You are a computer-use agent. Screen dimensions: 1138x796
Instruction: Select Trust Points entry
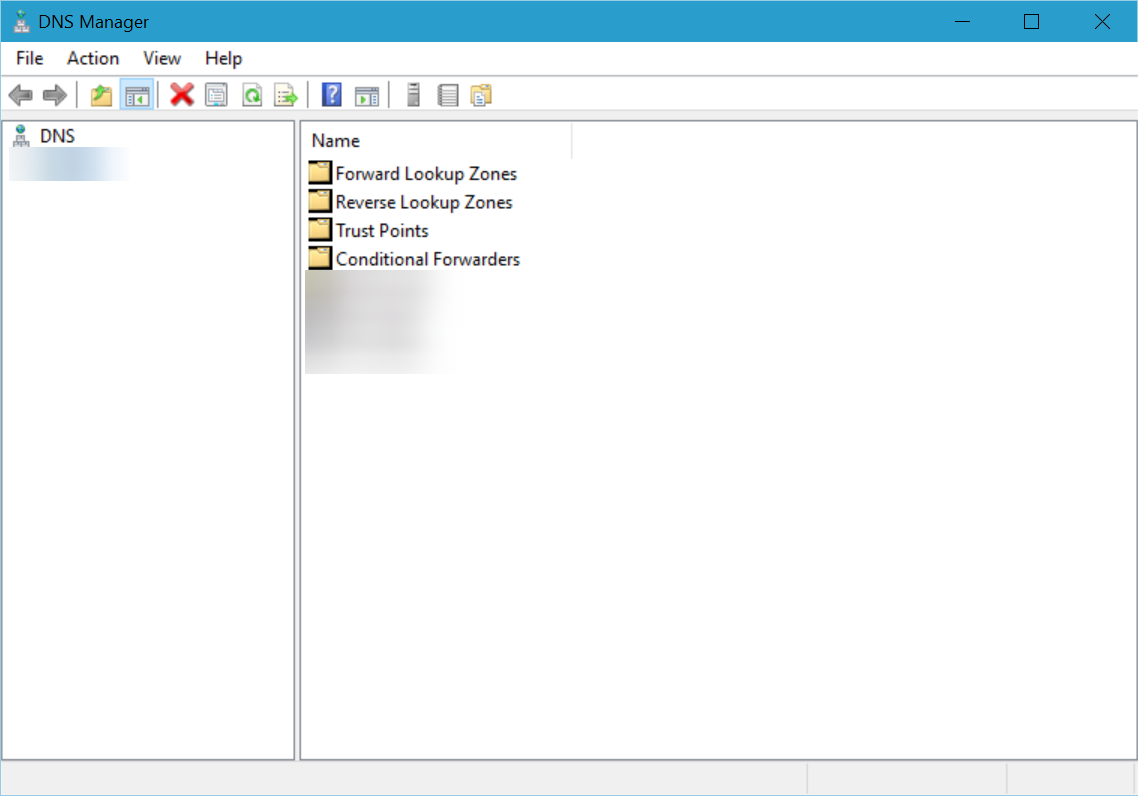click(x=382, y=230)
